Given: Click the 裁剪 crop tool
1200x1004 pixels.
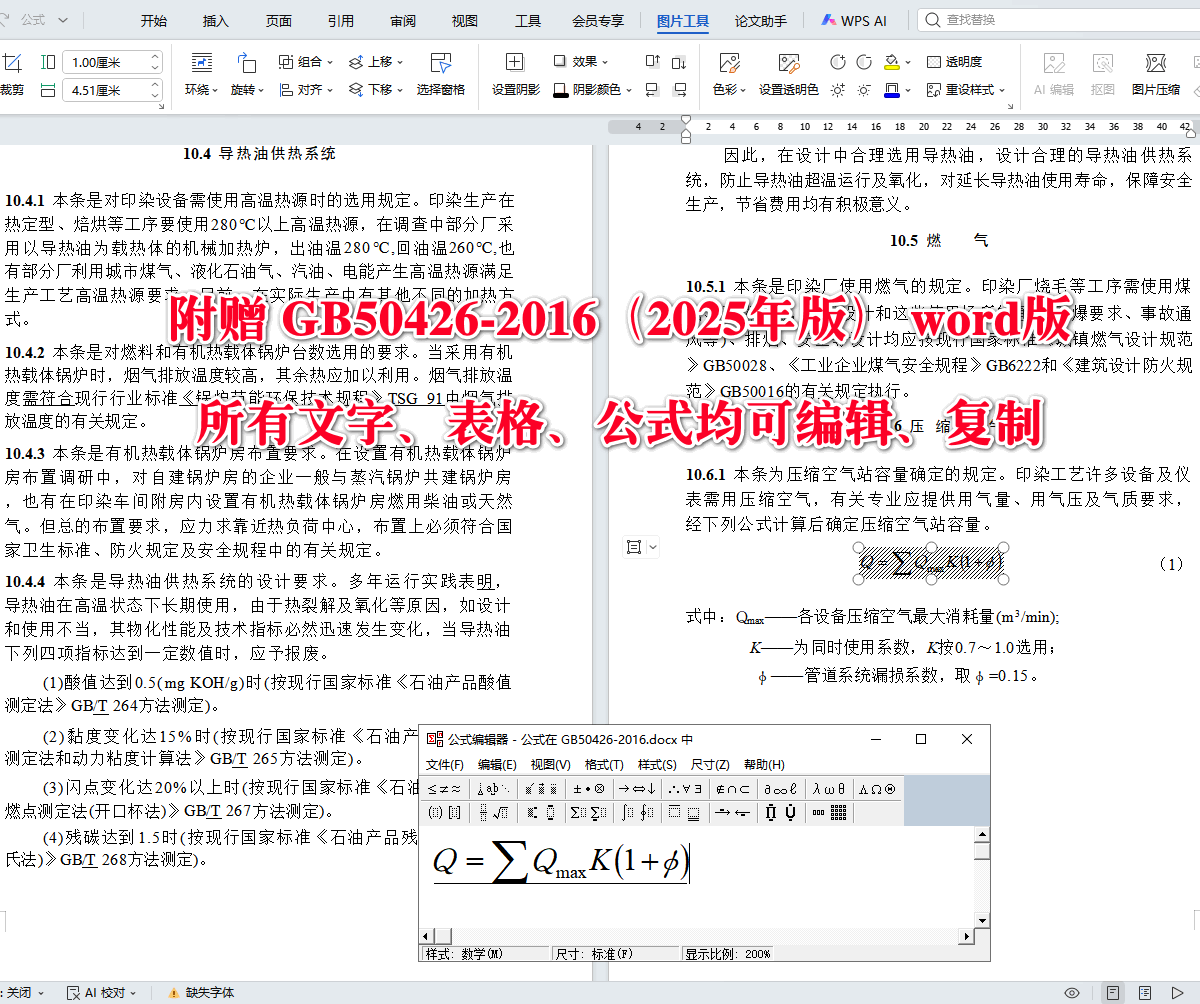Looking at the screenshot, I should 11,75.
